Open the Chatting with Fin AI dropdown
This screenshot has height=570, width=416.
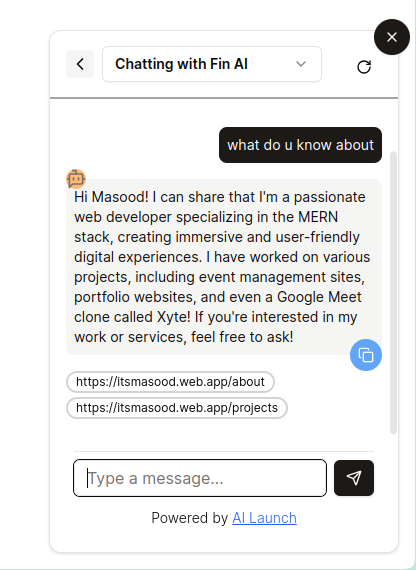(212, 64)
